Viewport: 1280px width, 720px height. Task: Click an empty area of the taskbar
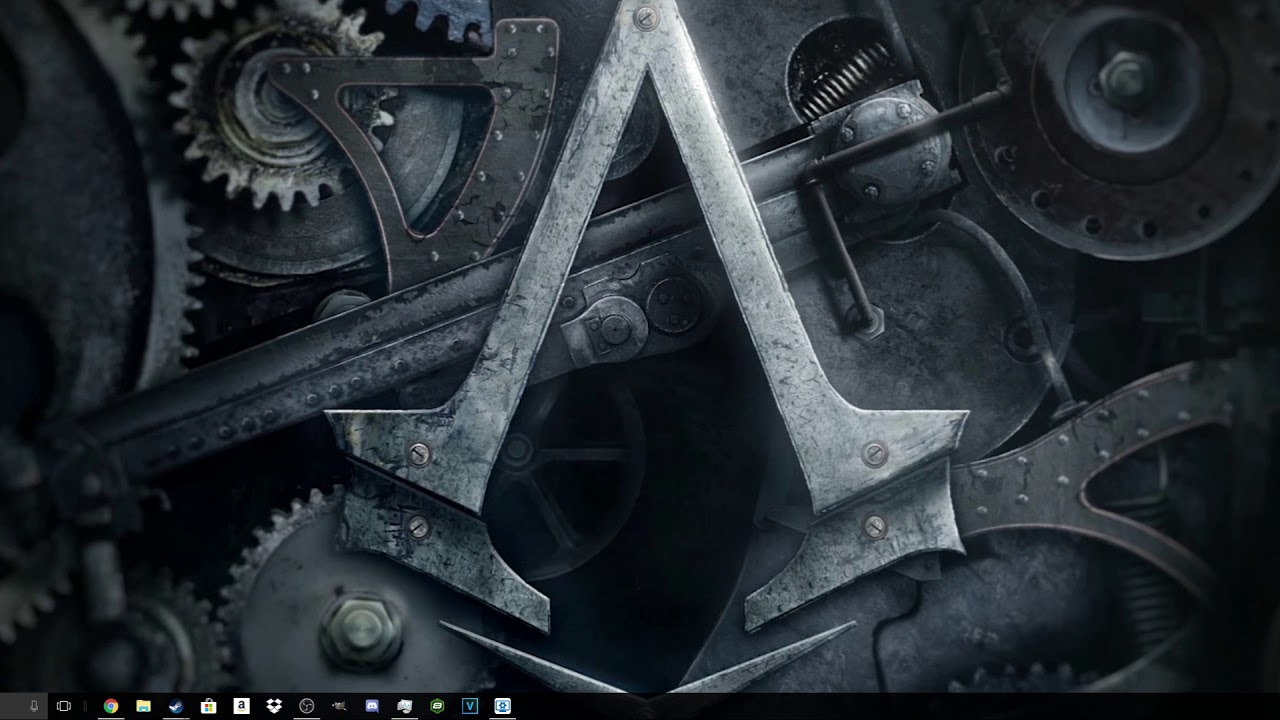850,706
